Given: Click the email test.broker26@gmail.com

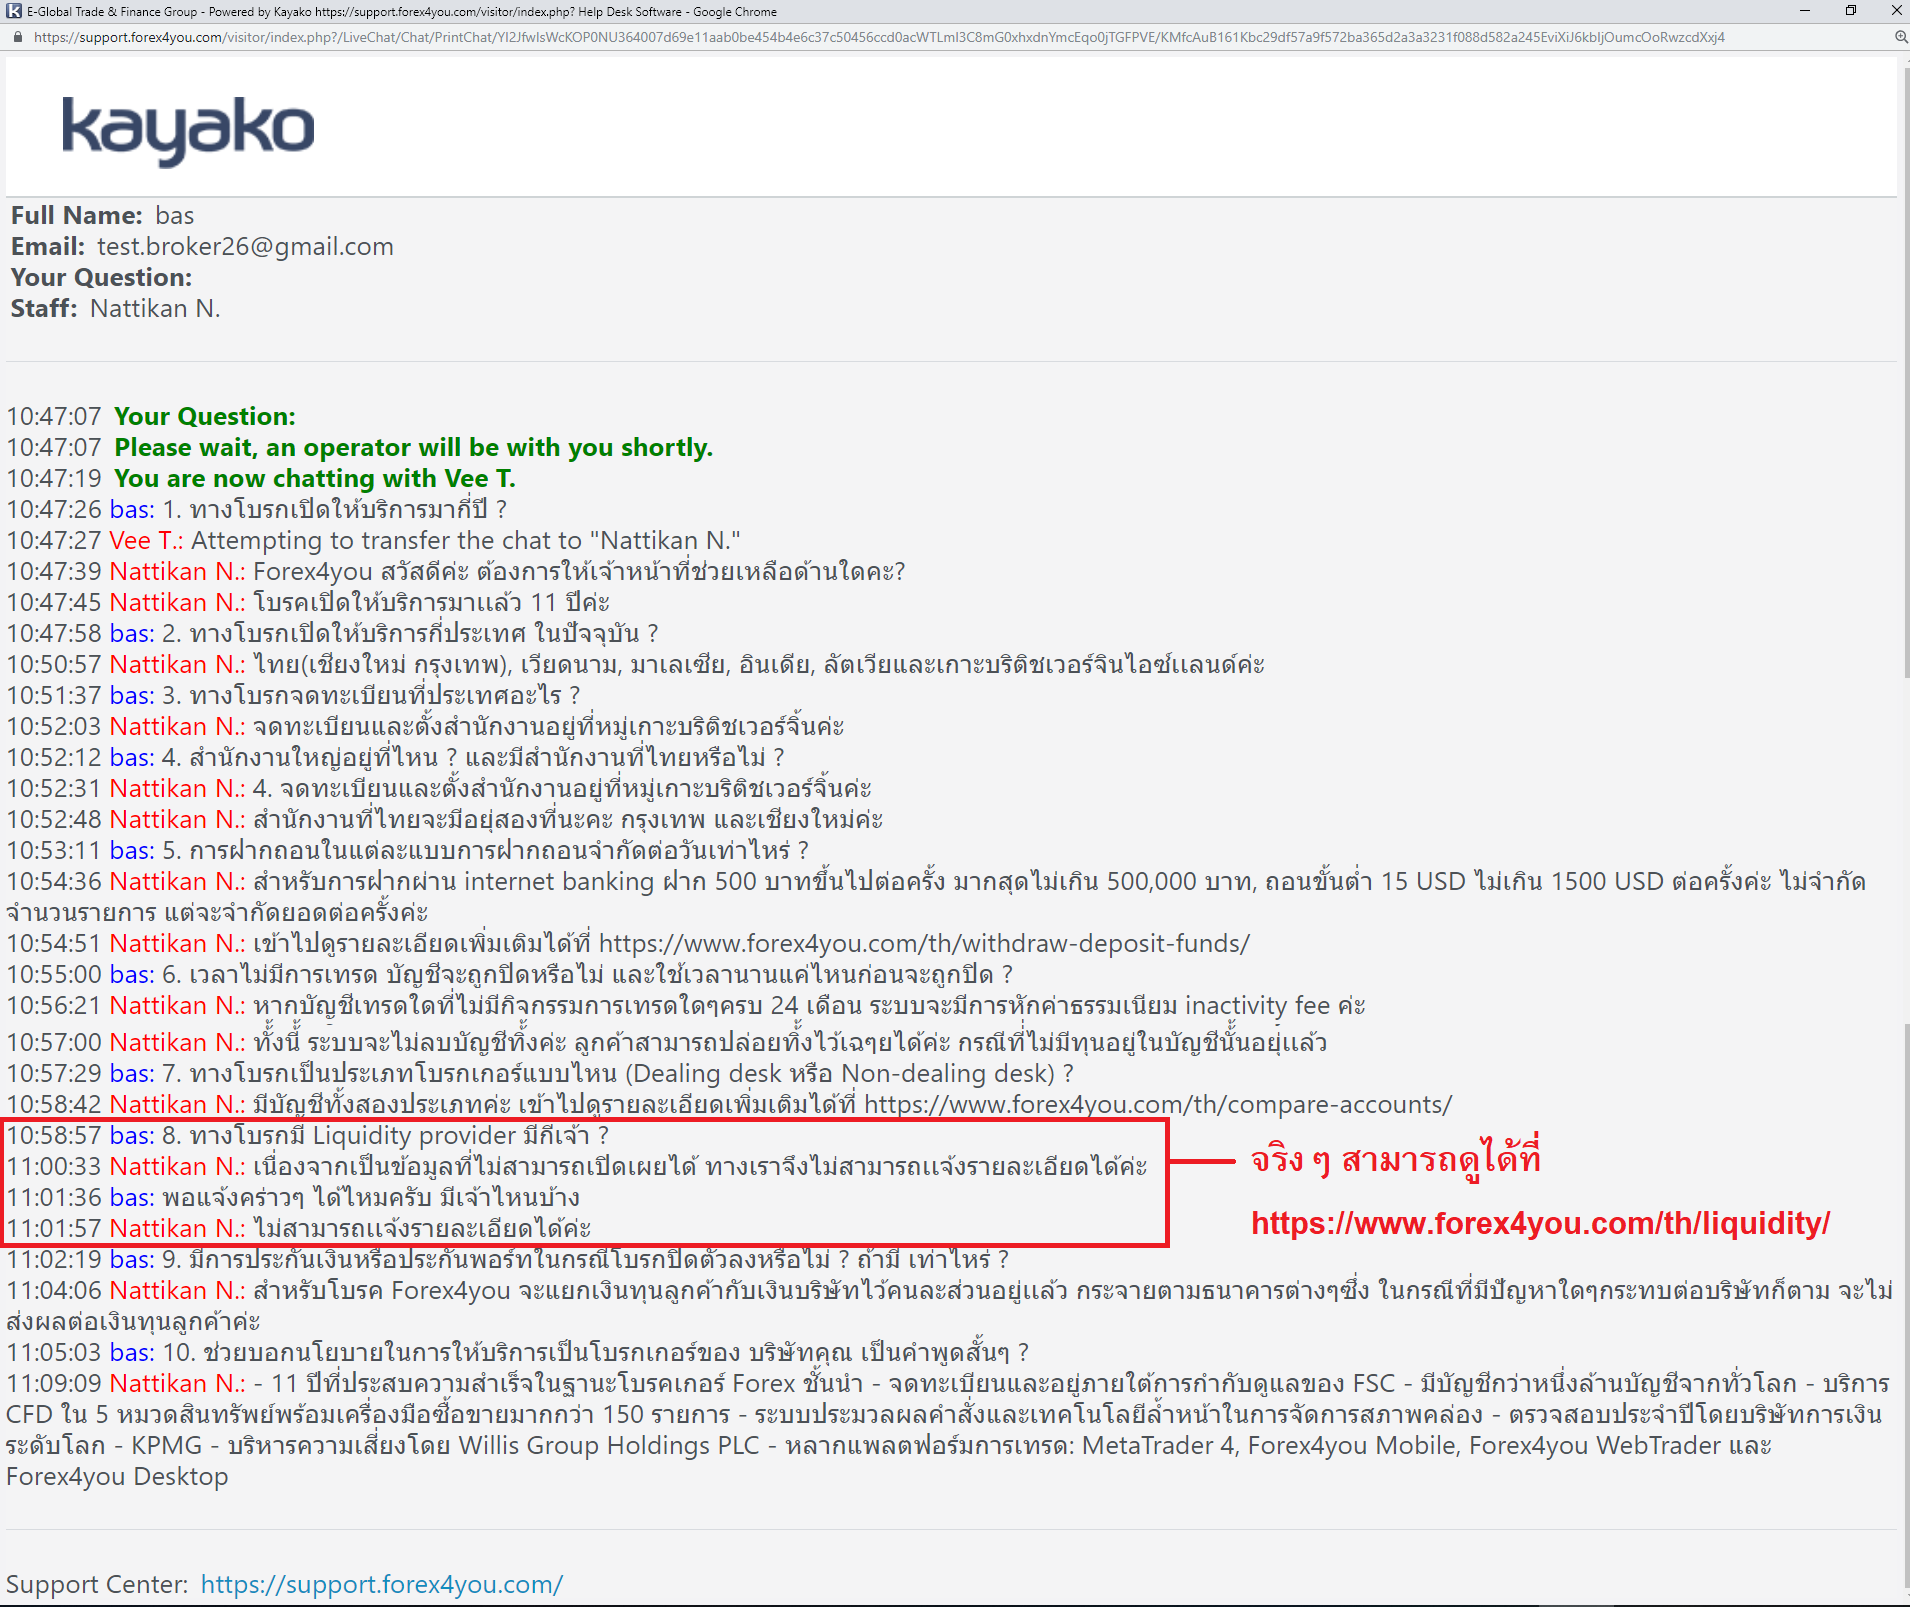Looking at the screenshot, I should pos(245,246).
